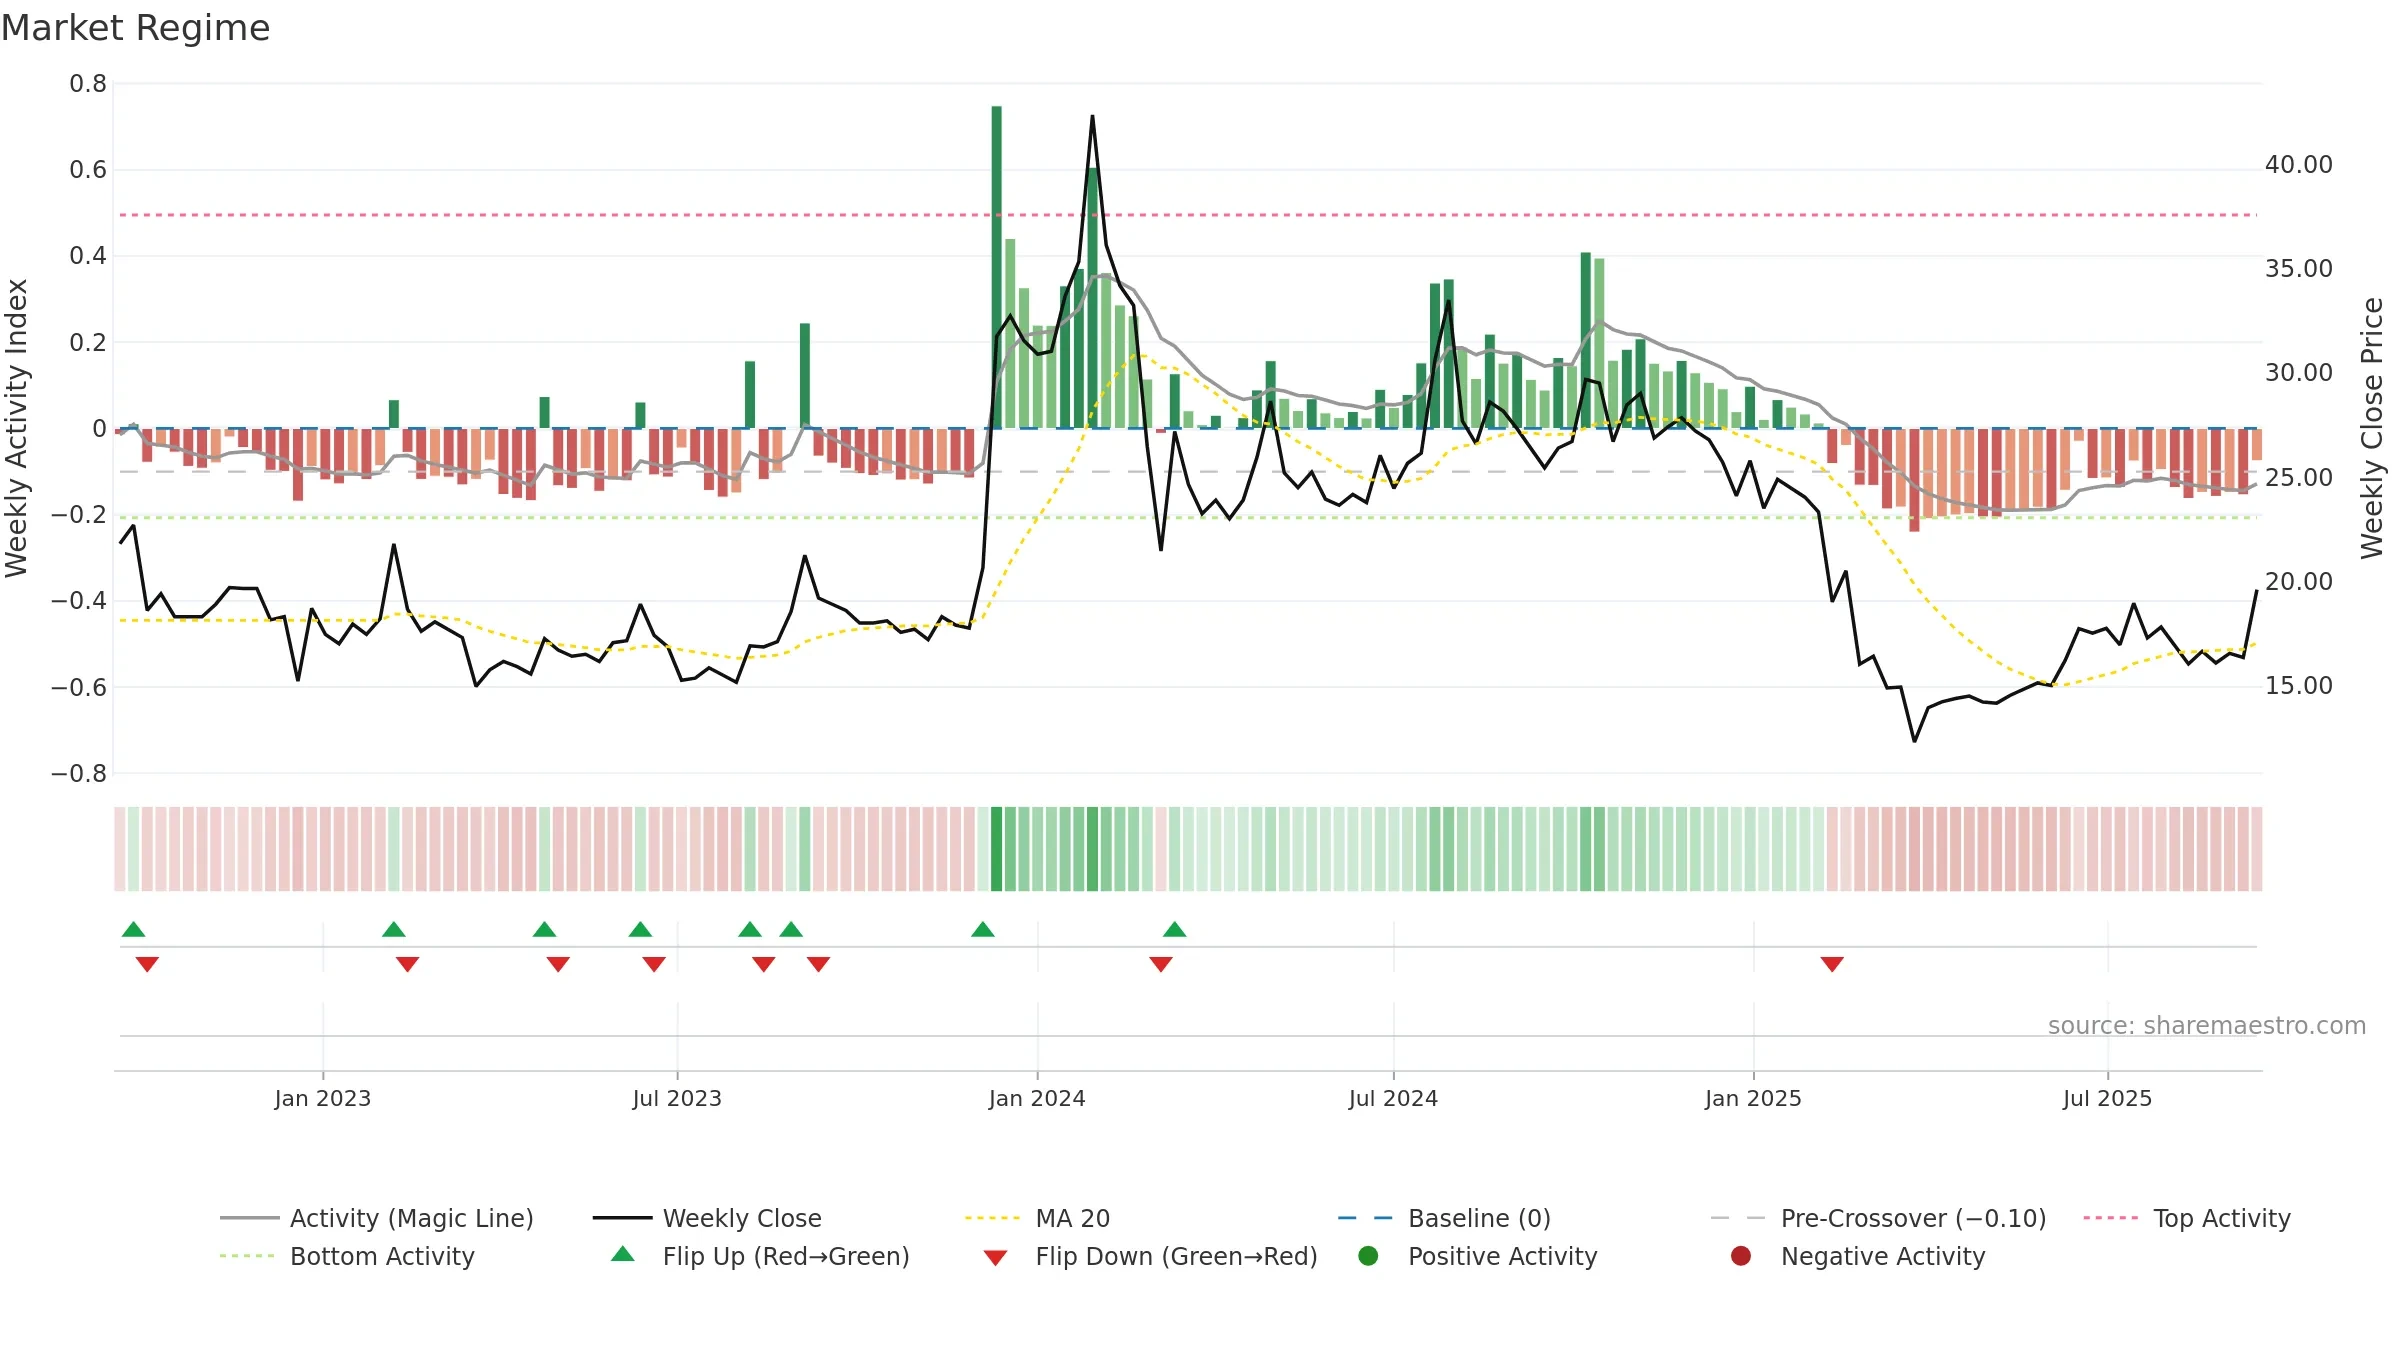The image size is (2400, 1350).
Task: Click the green bar nearest 0.6 in early 2024
Action: (x=1093, y=298)
